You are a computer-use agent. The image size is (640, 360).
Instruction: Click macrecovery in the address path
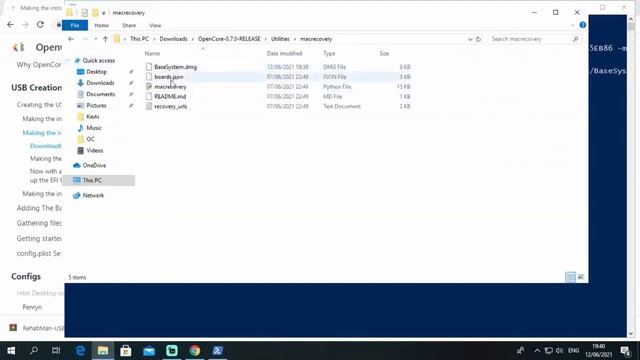coord(316,39)
